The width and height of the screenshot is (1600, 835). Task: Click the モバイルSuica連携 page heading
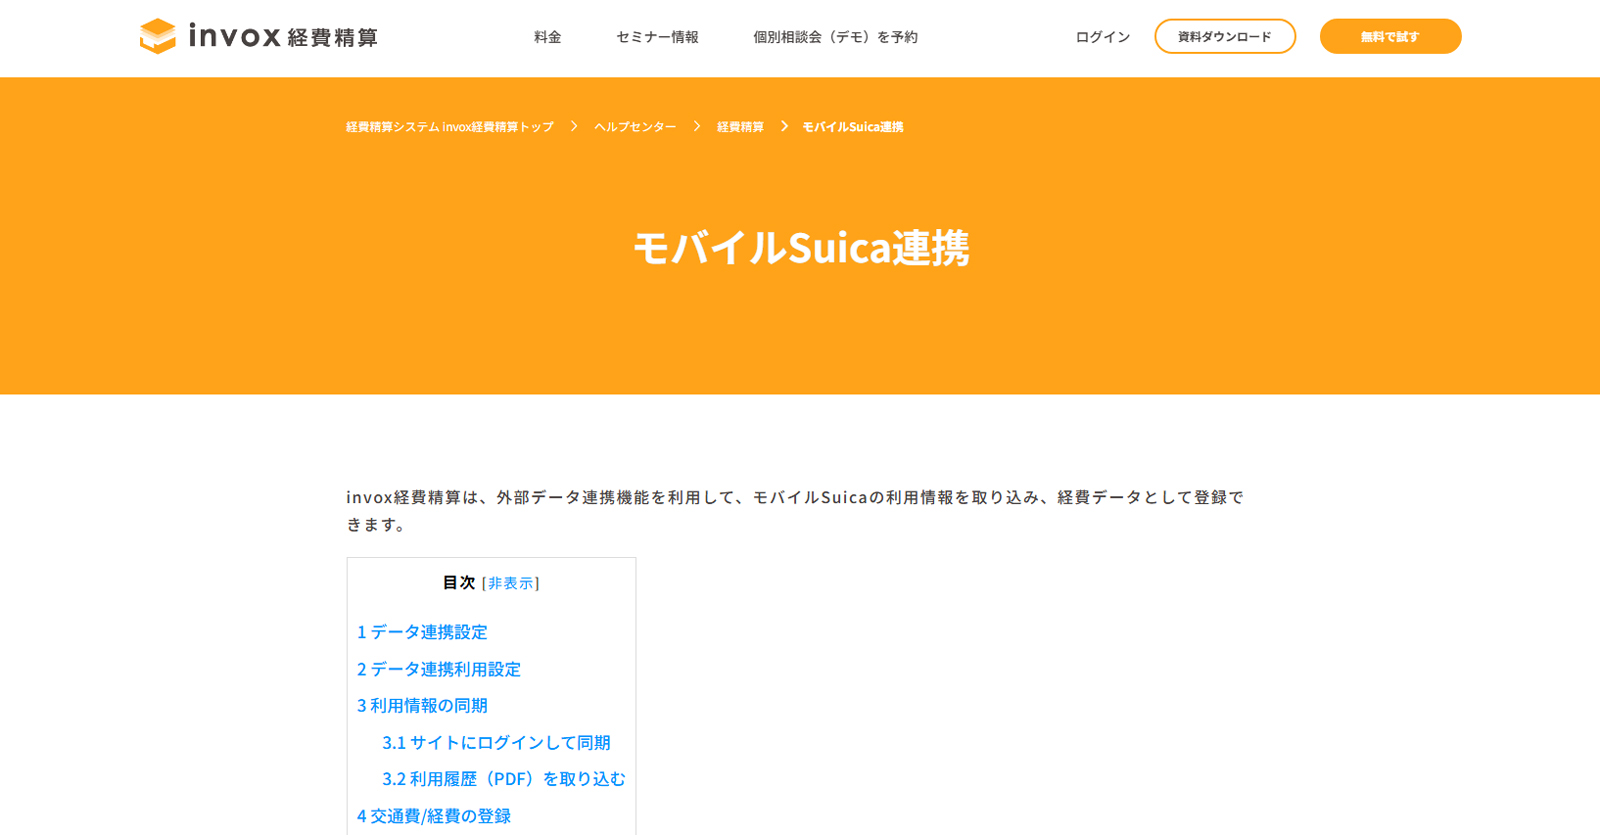(801, 248)
